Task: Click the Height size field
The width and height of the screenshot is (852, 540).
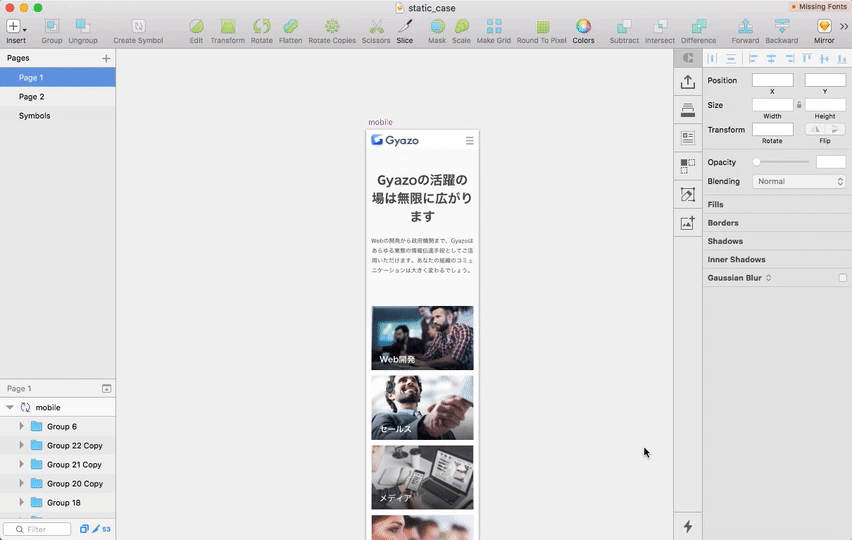Action: tap(825, 105)
